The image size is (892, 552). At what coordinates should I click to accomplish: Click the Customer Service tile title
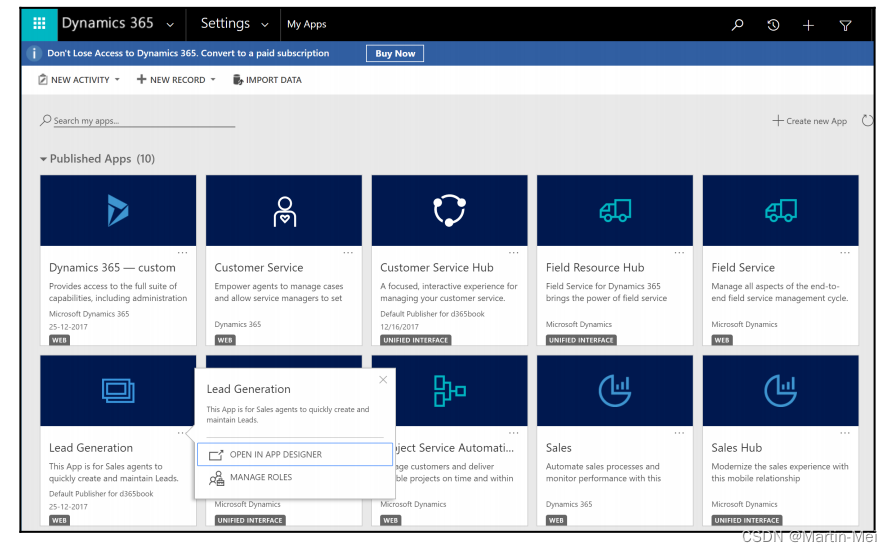[259, 267]
